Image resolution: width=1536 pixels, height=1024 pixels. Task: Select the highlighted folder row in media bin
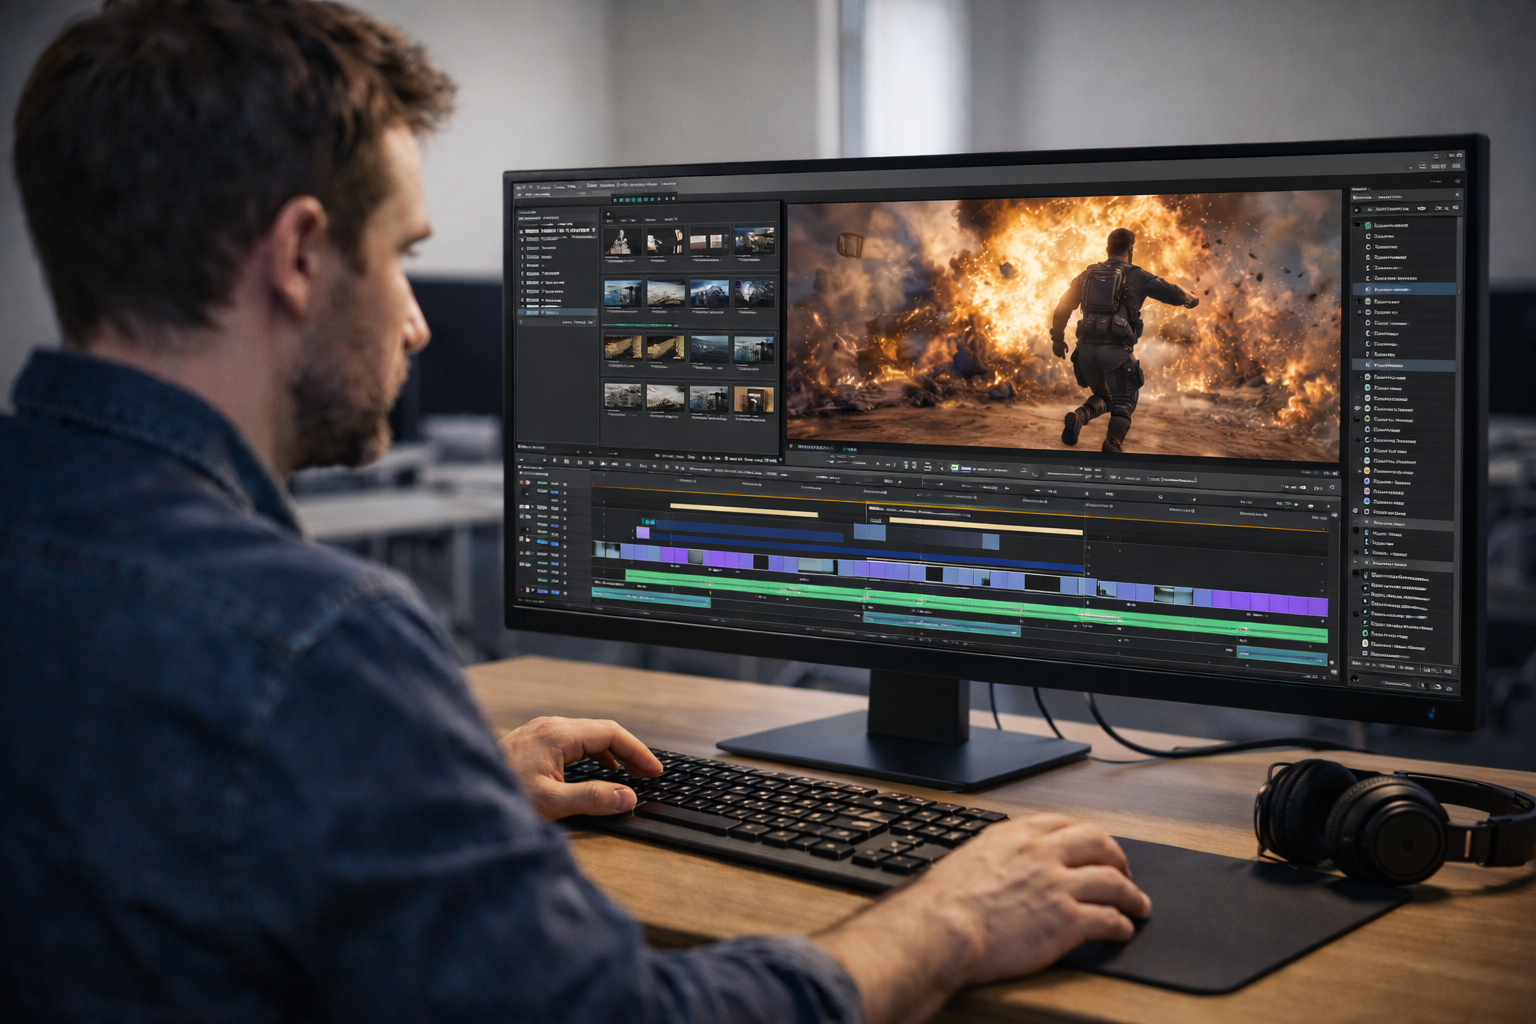[556, 313]
